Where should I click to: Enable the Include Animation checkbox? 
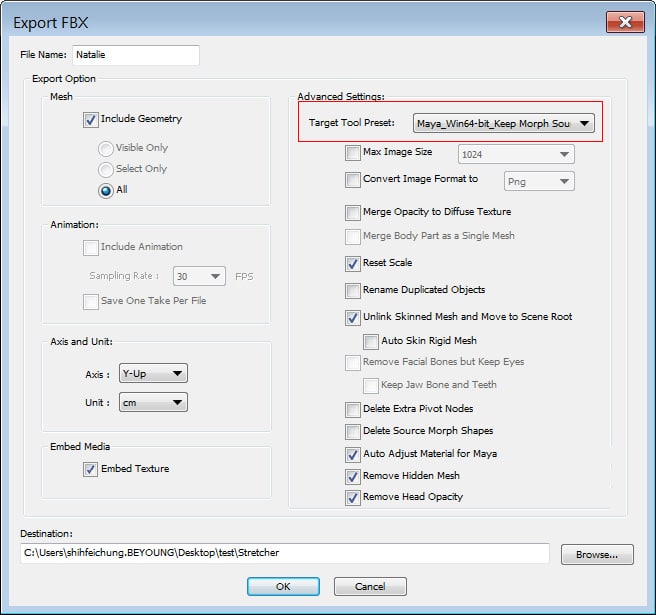(90, 248)
